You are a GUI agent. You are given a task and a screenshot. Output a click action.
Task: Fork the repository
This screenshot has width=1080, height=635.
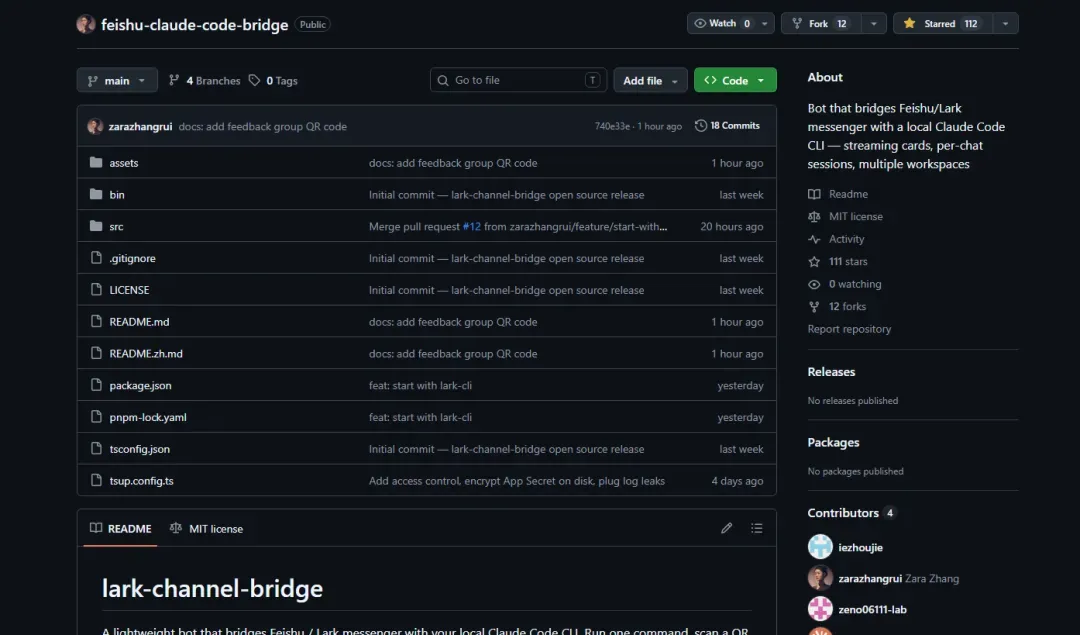pos(821,23)
